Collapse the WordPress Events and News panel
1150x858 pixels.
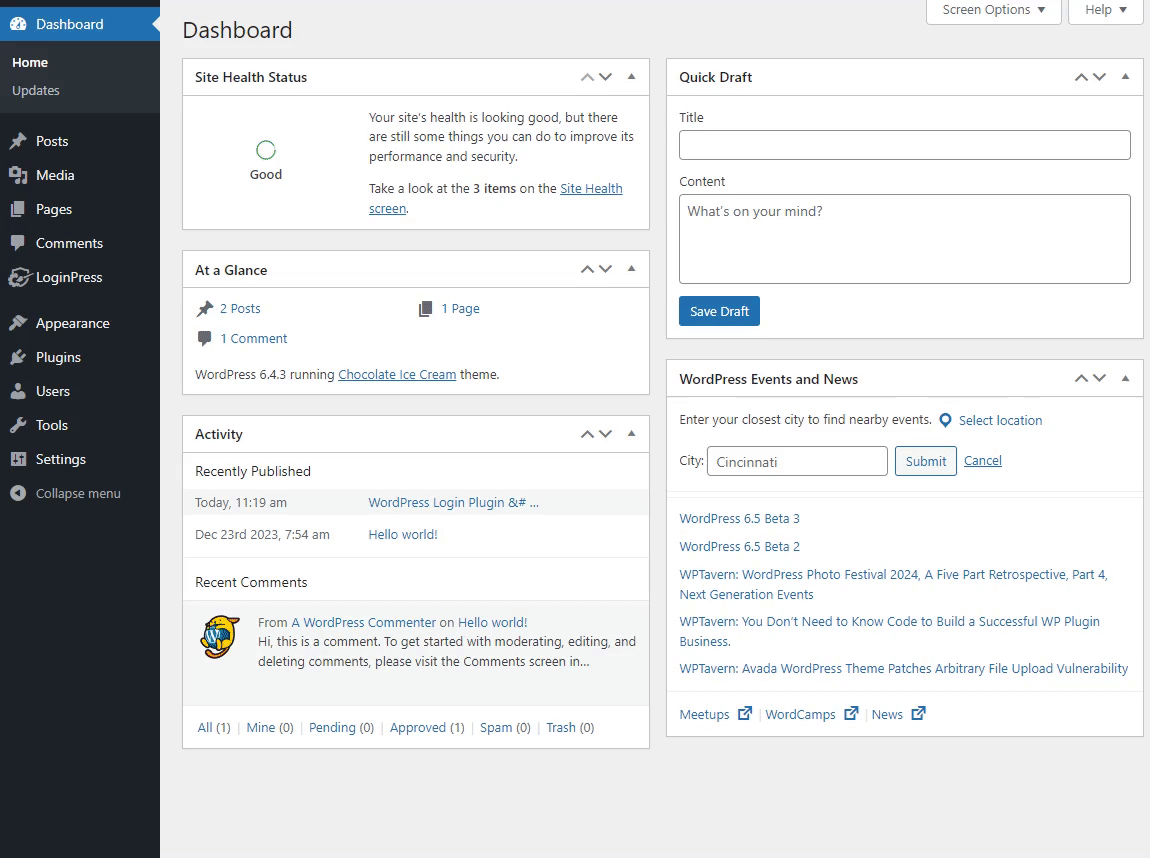(1125, 378)
